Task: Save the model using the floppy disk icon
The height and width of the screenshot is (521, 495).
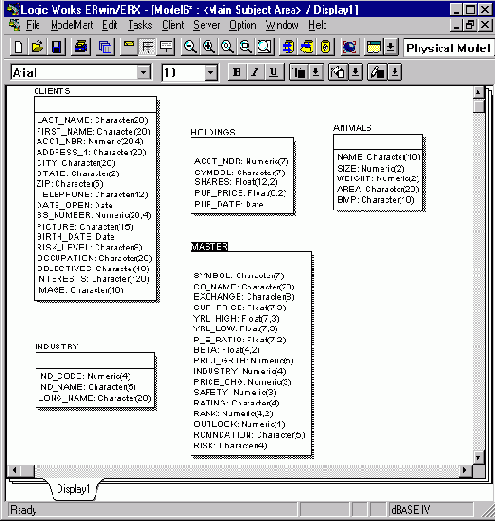Action: tap(57, 47)
